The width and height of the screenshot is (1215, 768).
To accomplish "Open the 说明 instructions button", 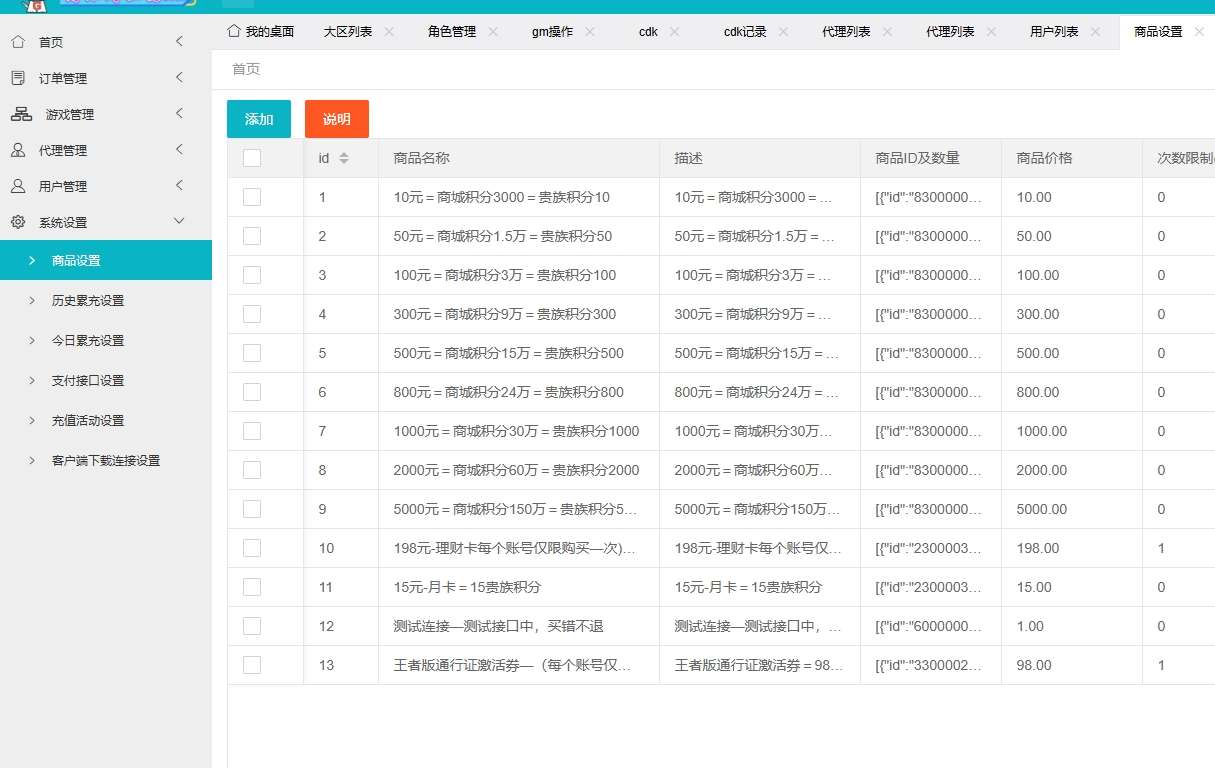I will pyautogui.click(x=336, y=118).
